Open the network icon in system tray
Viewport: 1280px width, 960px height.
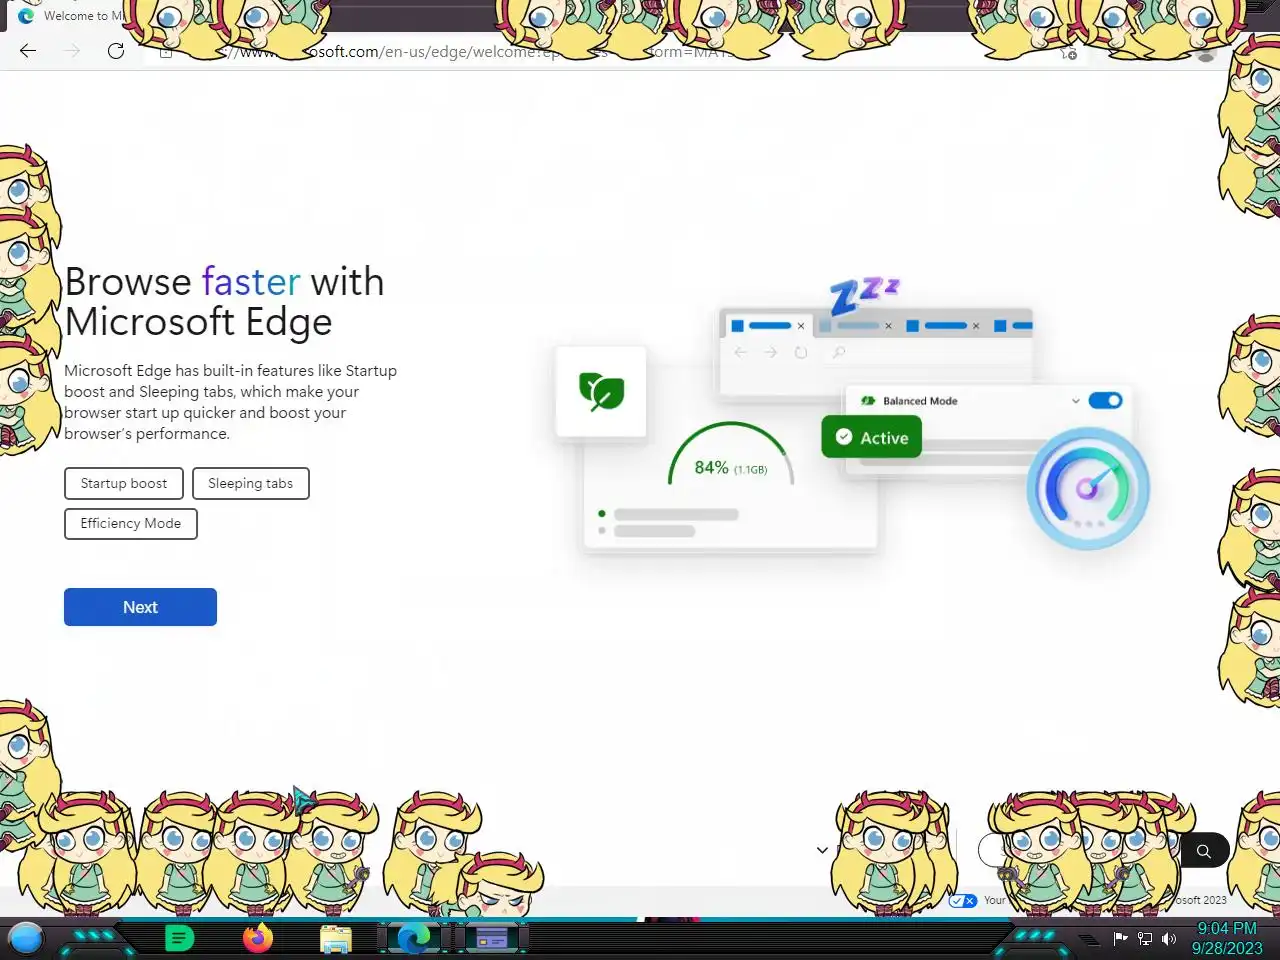[x=1145, y=938]
